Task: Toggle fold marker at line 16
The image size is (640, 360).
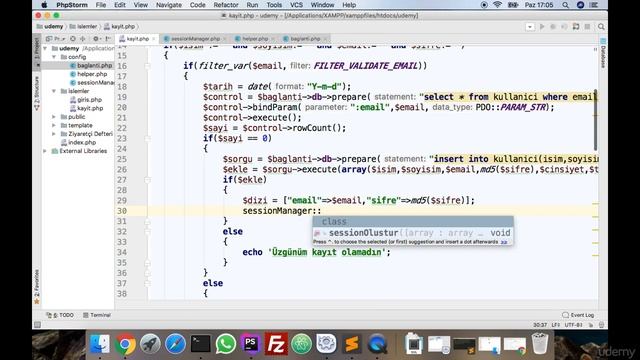Action: point(148,66)
